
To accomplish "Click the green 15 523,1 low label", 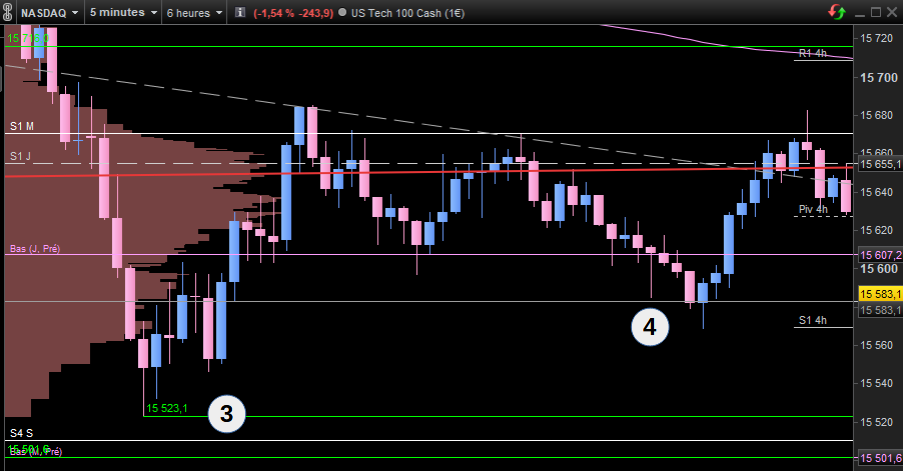I will coord(167,408).
